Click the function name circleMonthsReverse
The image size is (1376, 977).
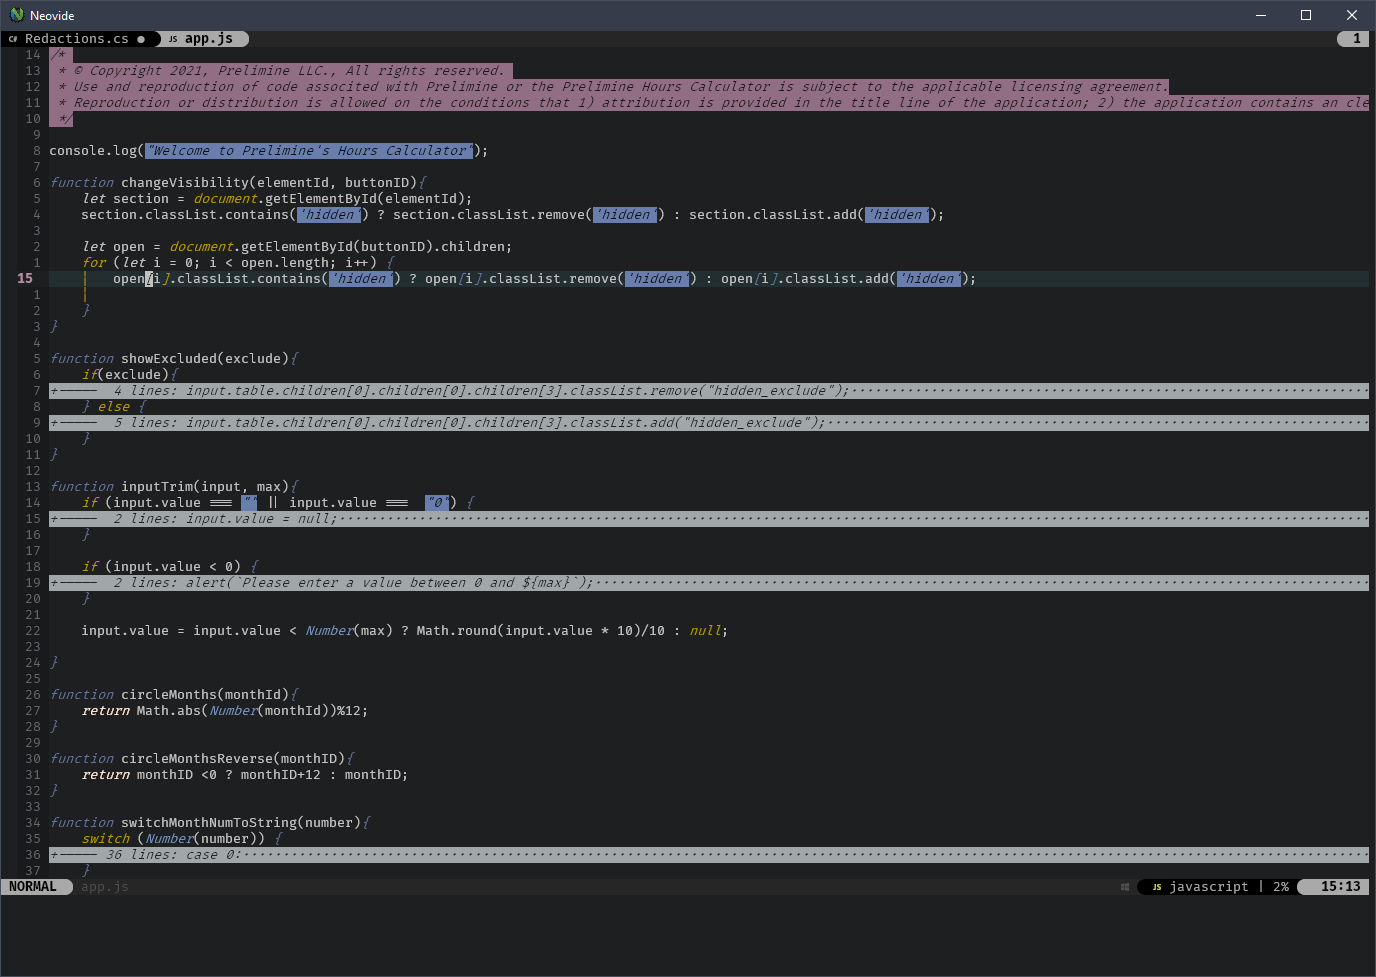[x=197, y=759]
